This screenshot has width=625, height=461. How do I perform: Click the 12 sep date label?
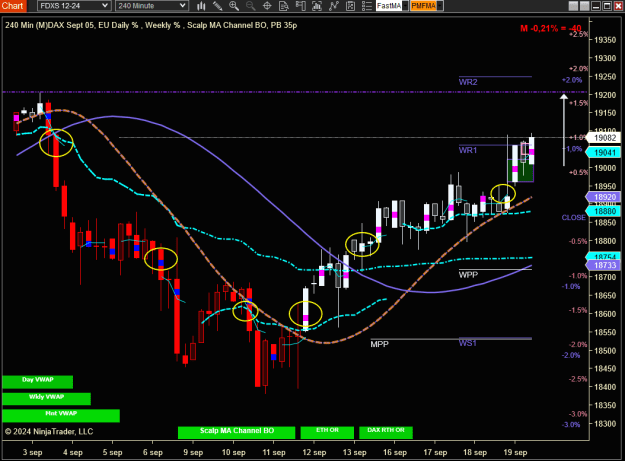coord(314,452)
